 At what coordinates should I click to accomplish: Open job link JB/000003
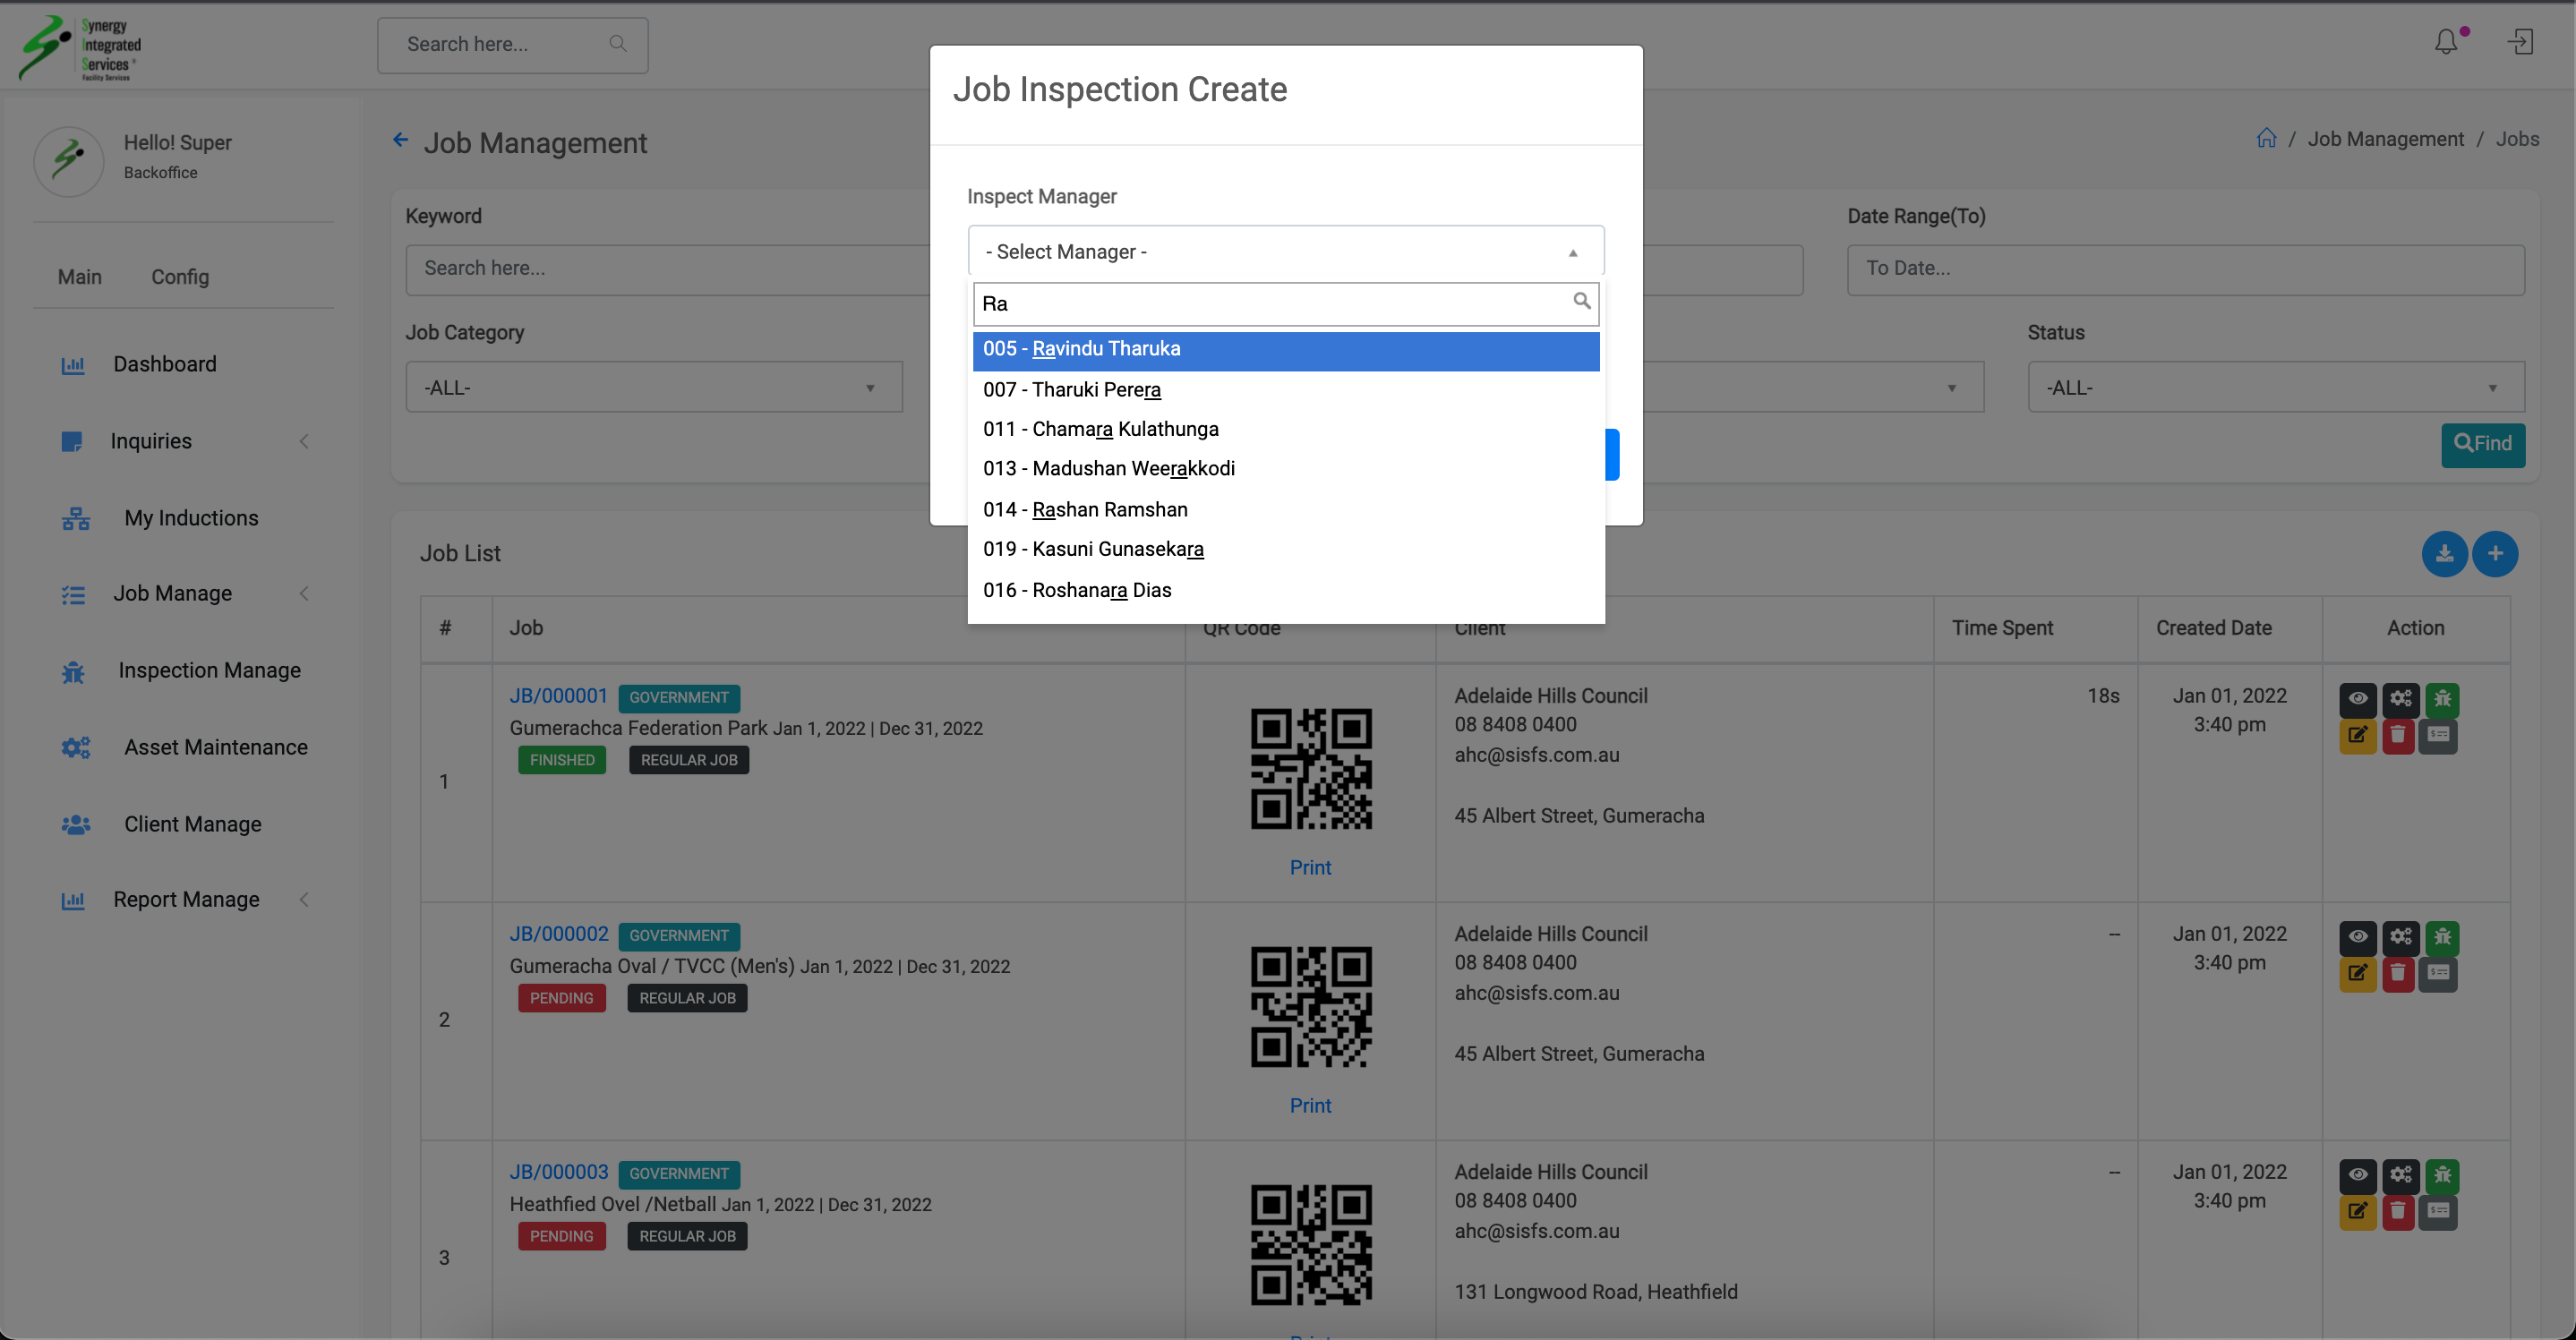click(x=558, y=1172)
